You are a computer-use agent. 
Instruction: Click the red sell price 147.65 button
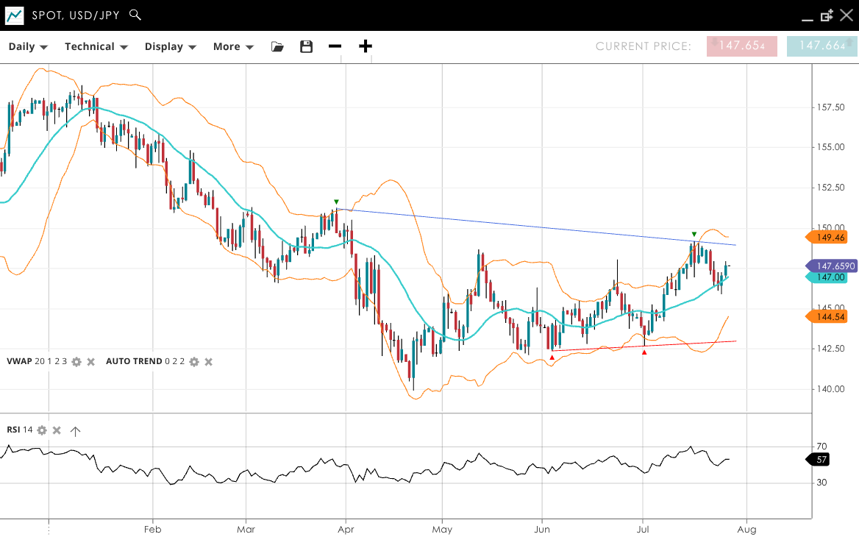pos(741,46)
